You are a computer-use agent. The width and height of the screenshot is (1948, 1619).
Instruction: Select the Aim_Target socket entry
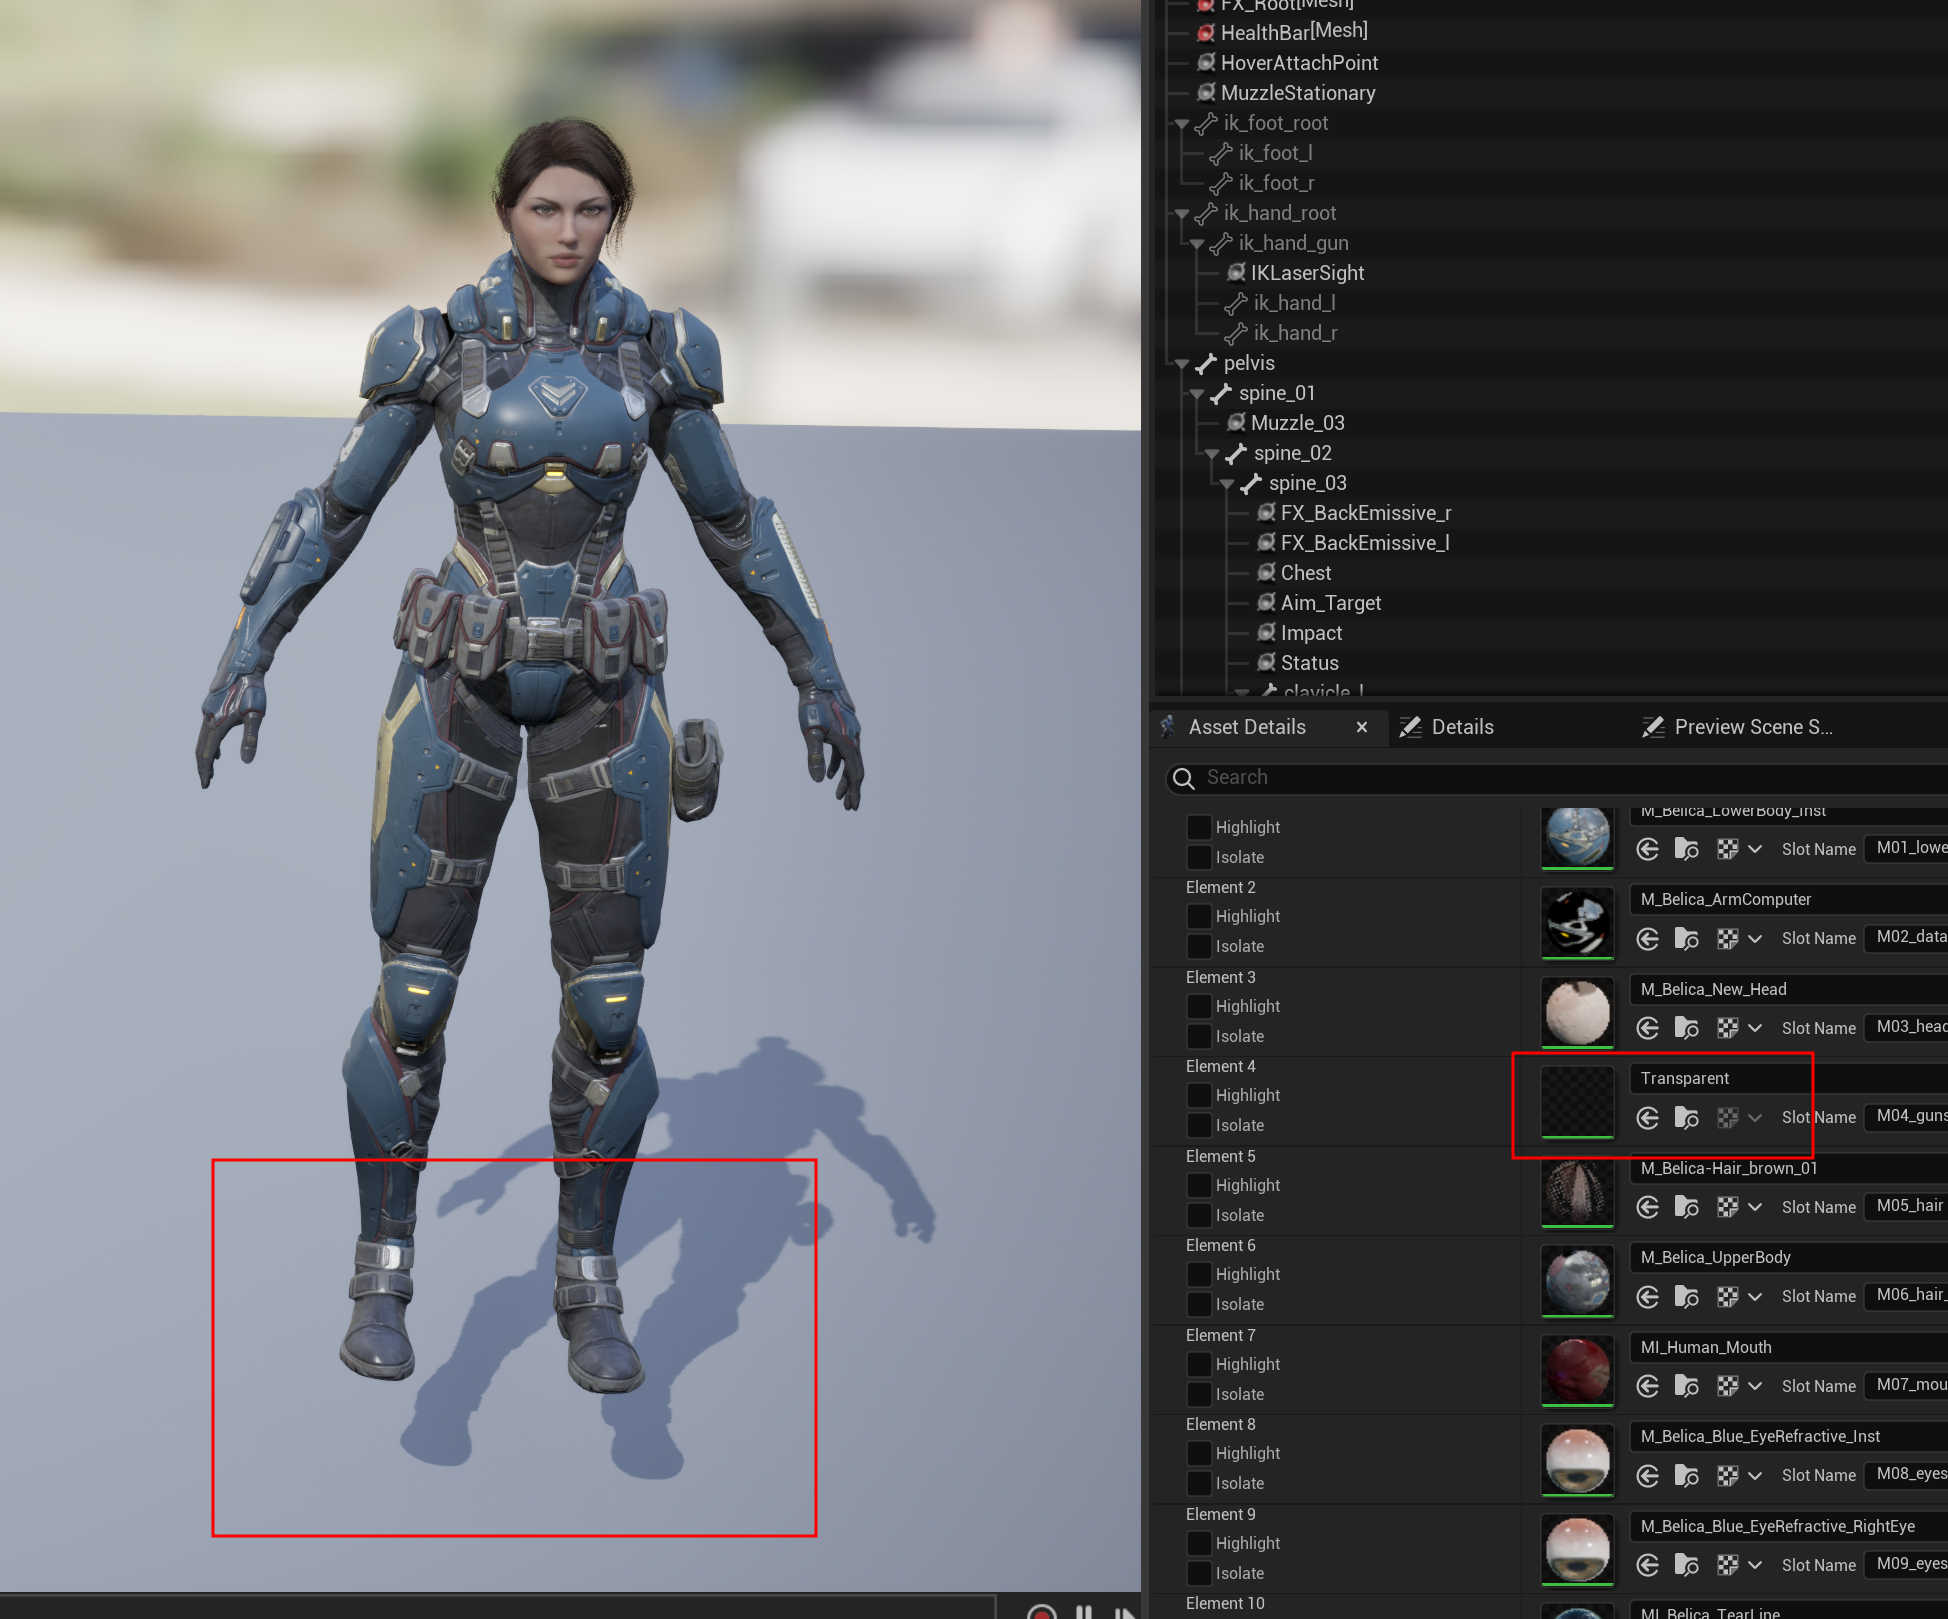point(1330,603)
